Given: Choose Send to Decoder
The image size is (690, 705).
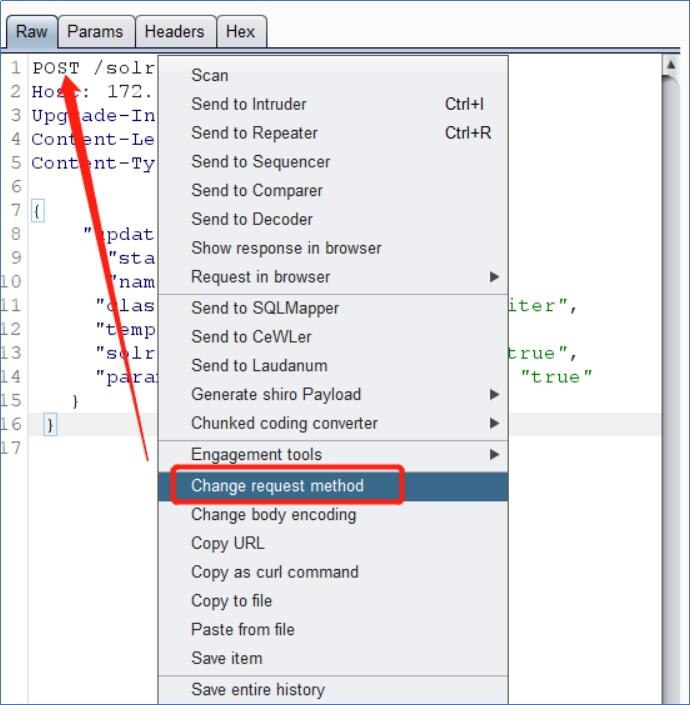Looking at the screenshot, I should click(333, 219).
